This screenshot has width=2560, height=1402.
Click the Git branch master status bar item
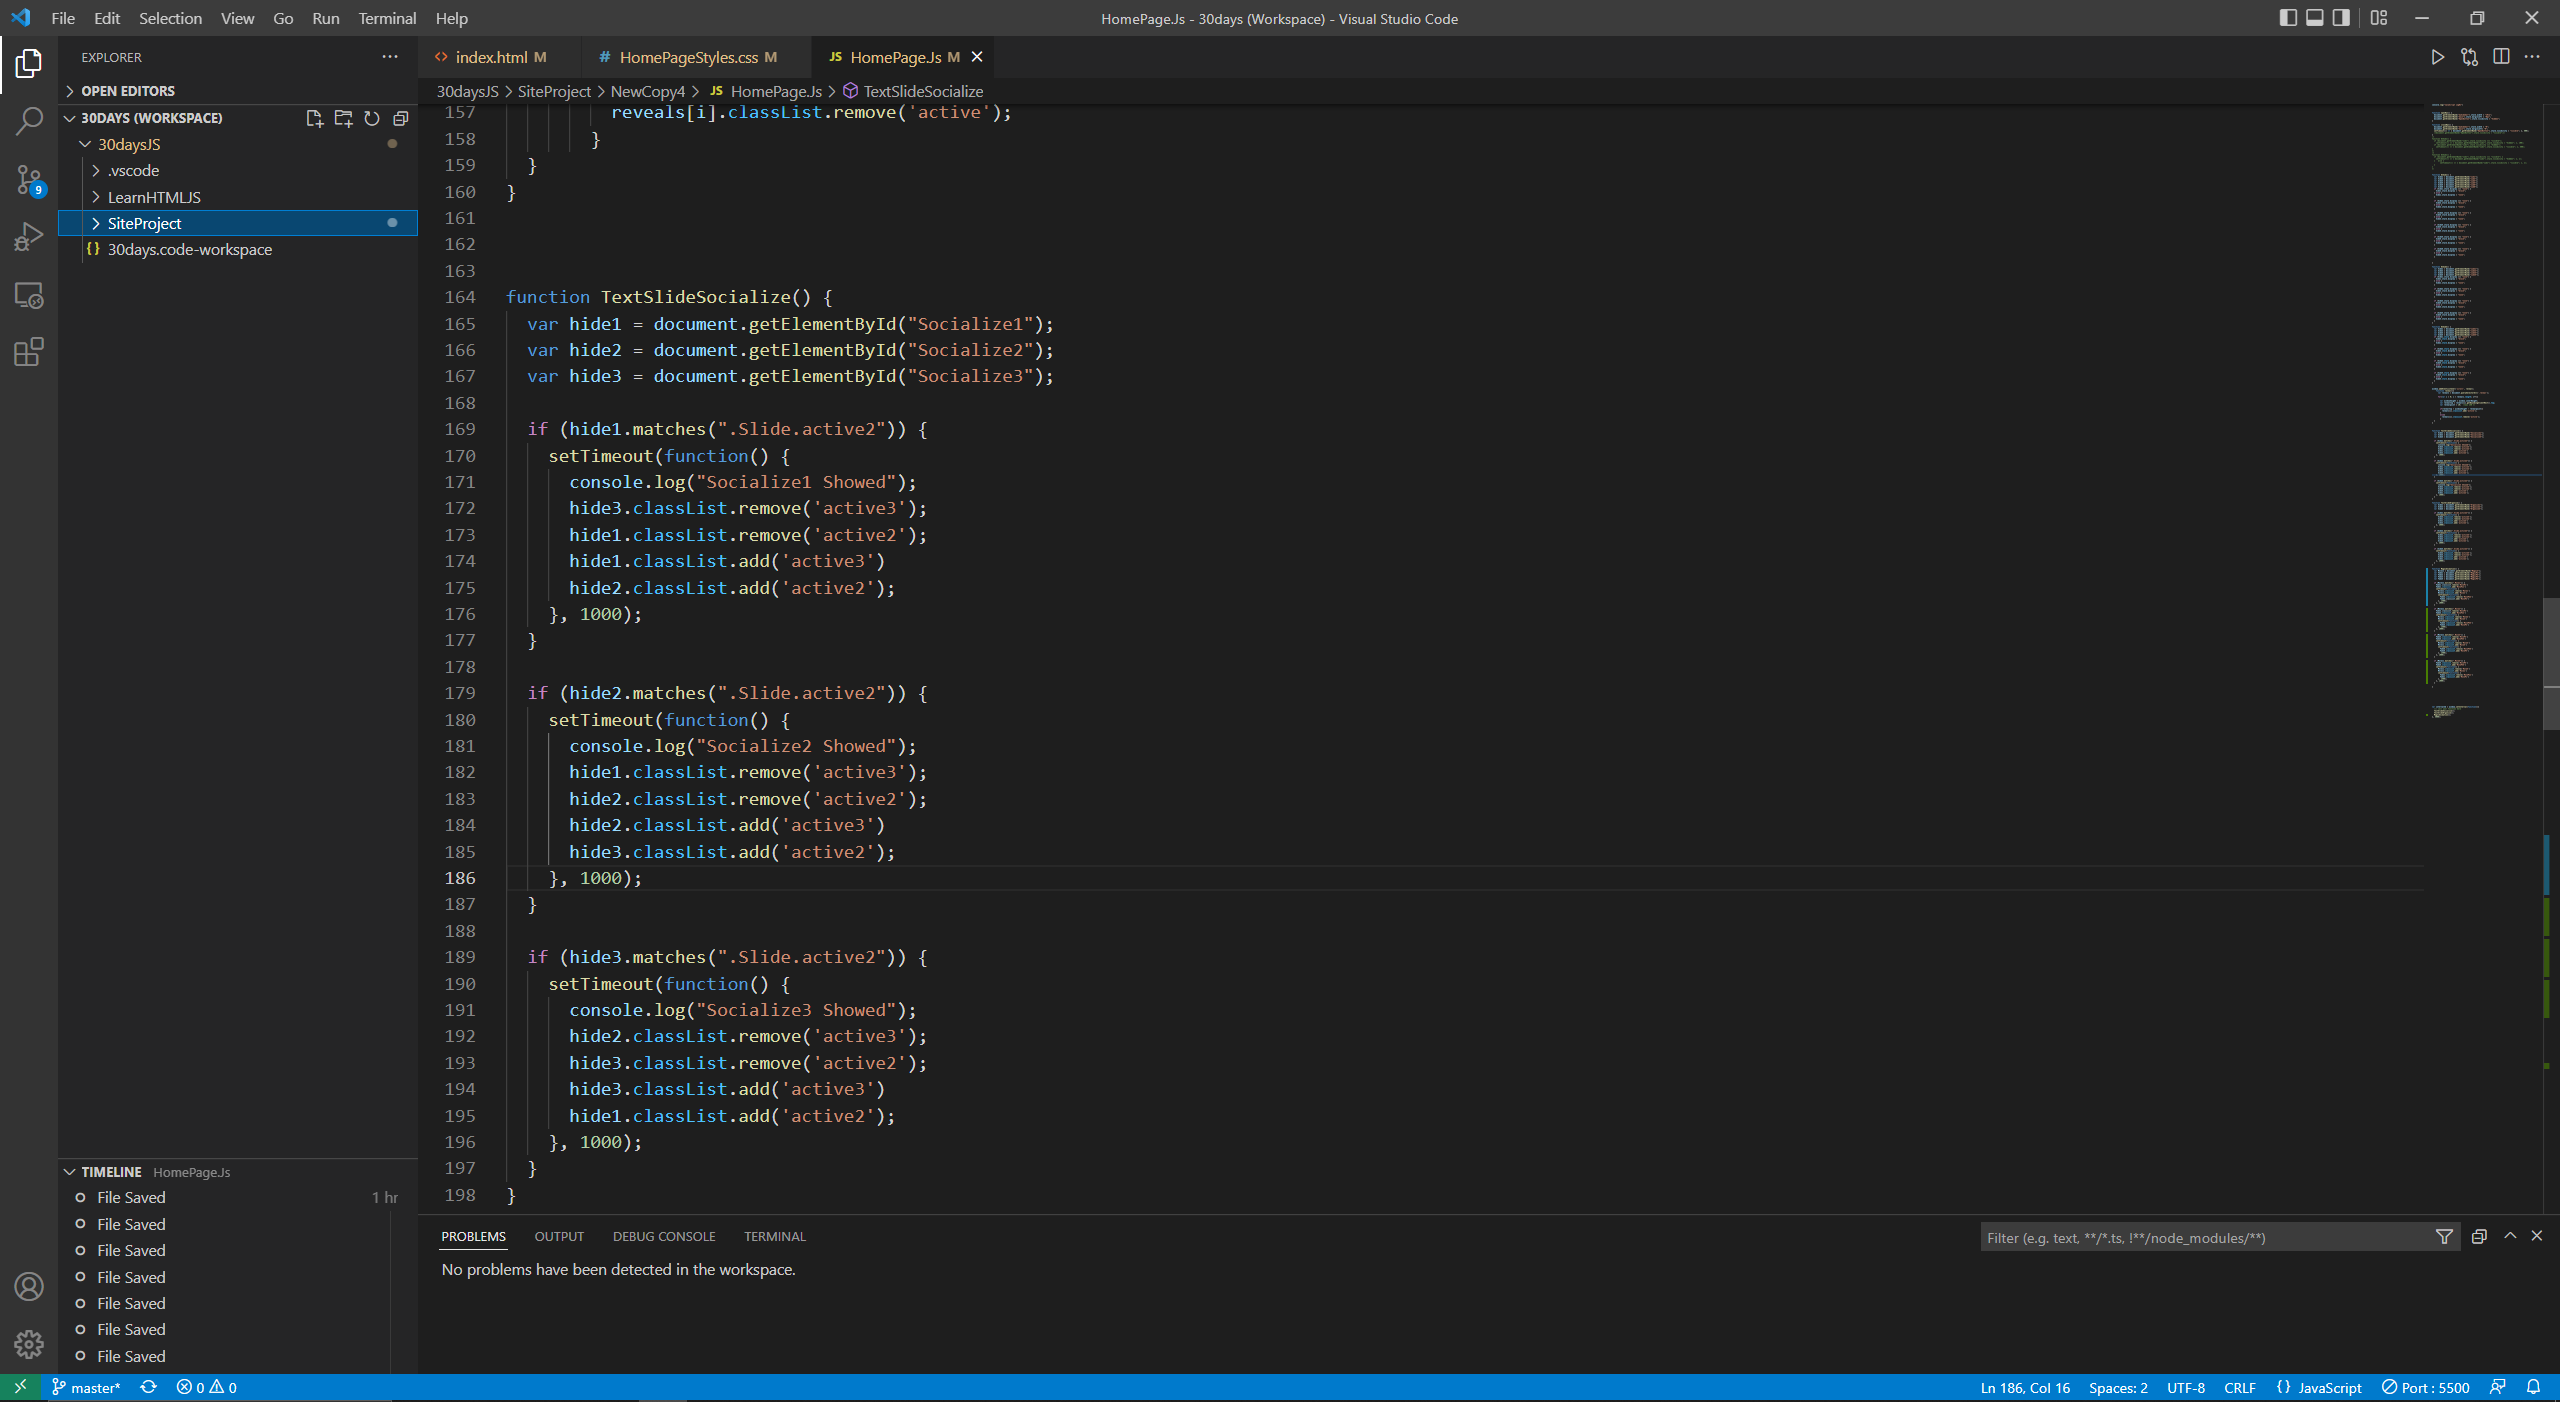[x=85, y=1386]
